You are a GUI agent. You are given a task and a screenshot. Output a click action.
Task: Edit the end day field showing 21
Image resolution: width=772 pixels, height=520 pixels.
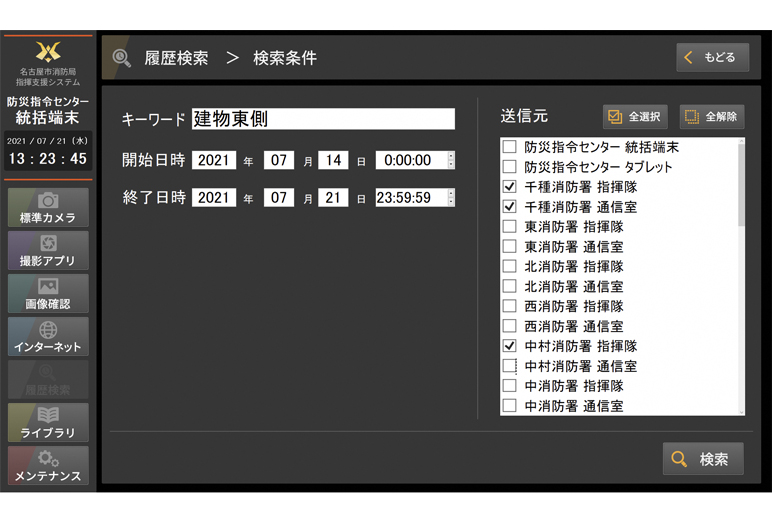point(333,197)
